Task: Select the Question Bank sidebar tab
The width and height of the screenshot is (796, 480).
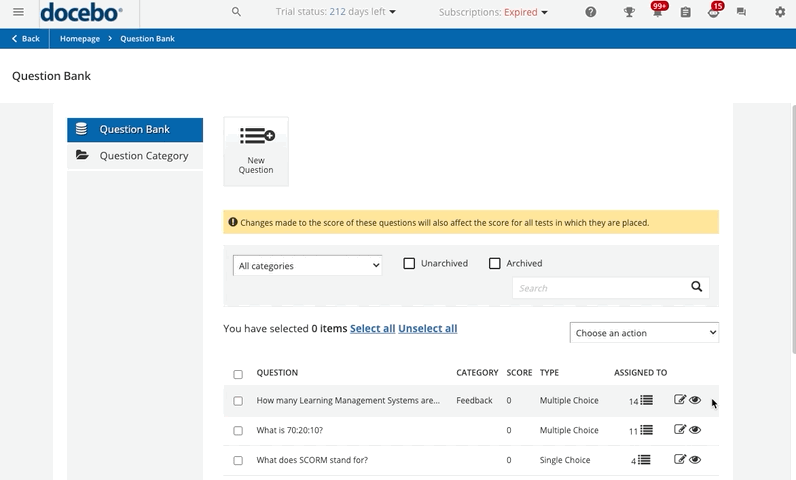Action: point(135,129)
